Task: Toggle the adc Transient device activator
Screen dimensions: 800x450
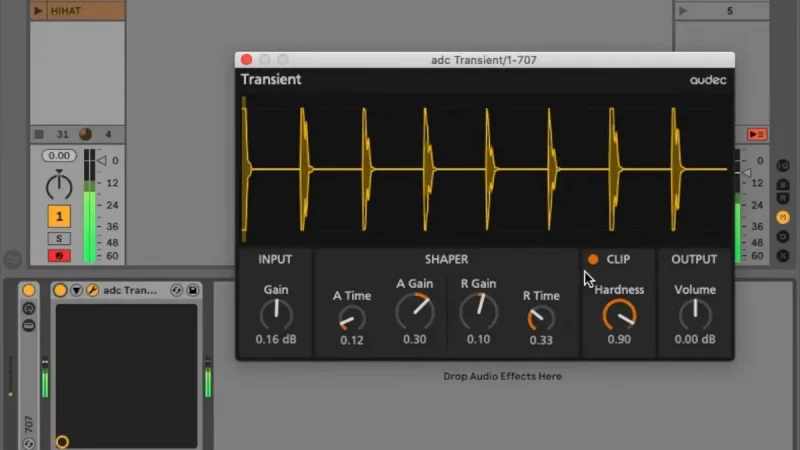Action: coord(61,290)
